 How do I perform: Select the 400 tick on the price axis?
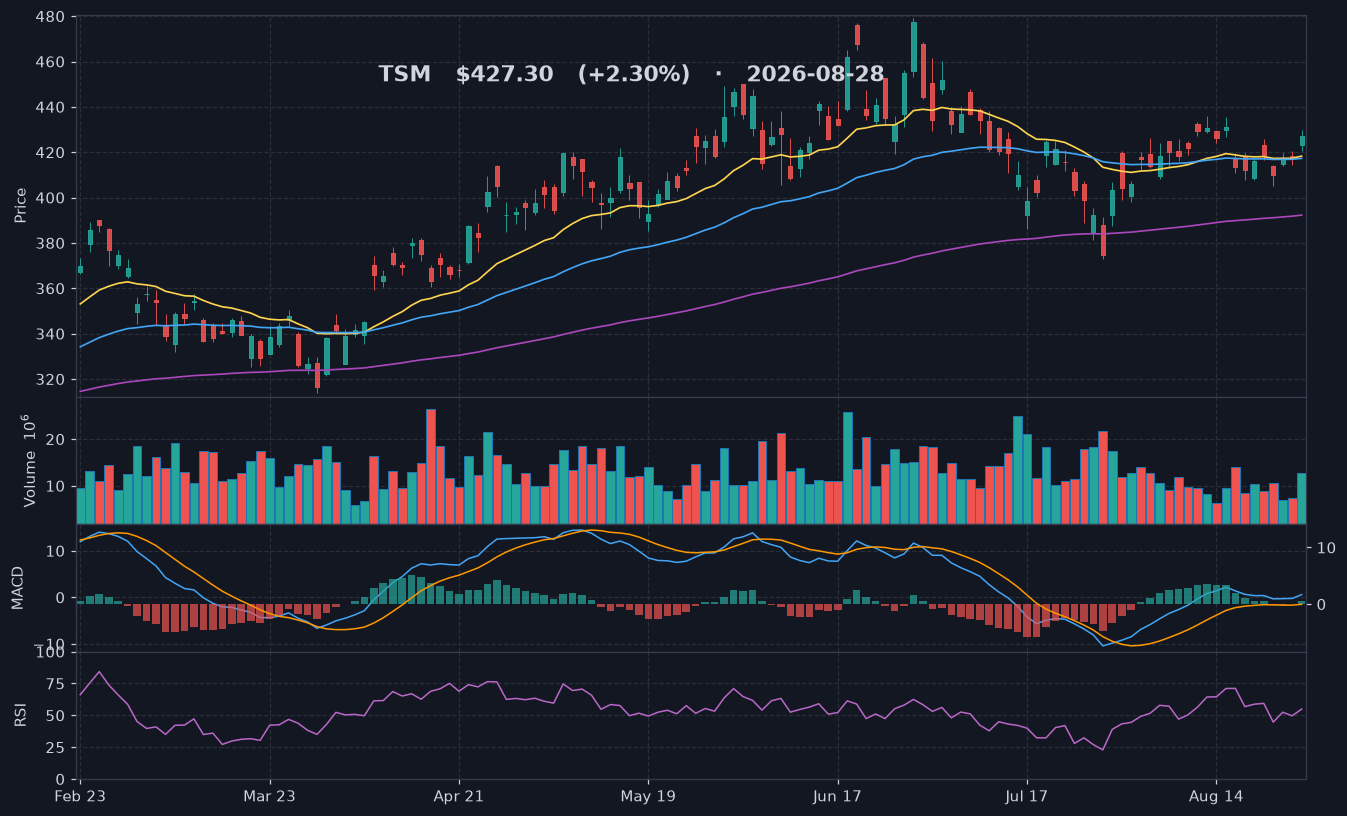(50, 198)
